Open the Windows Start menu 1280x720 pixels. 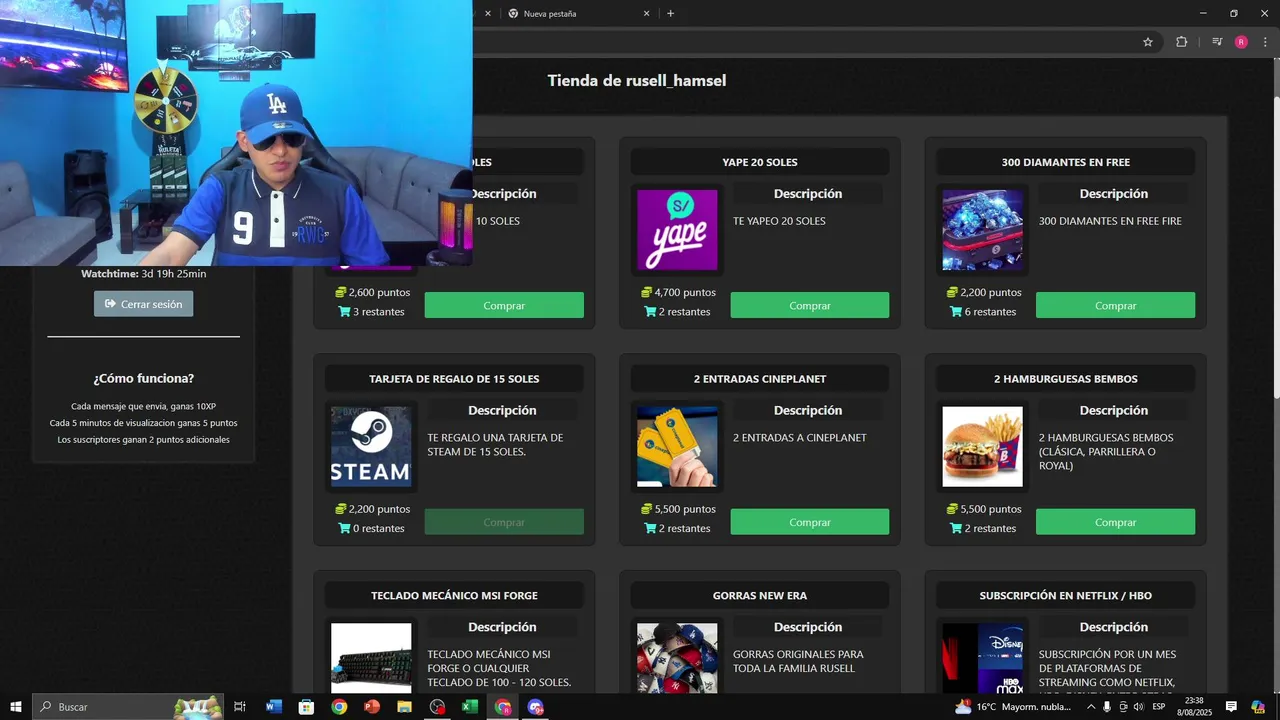[15, 707]
